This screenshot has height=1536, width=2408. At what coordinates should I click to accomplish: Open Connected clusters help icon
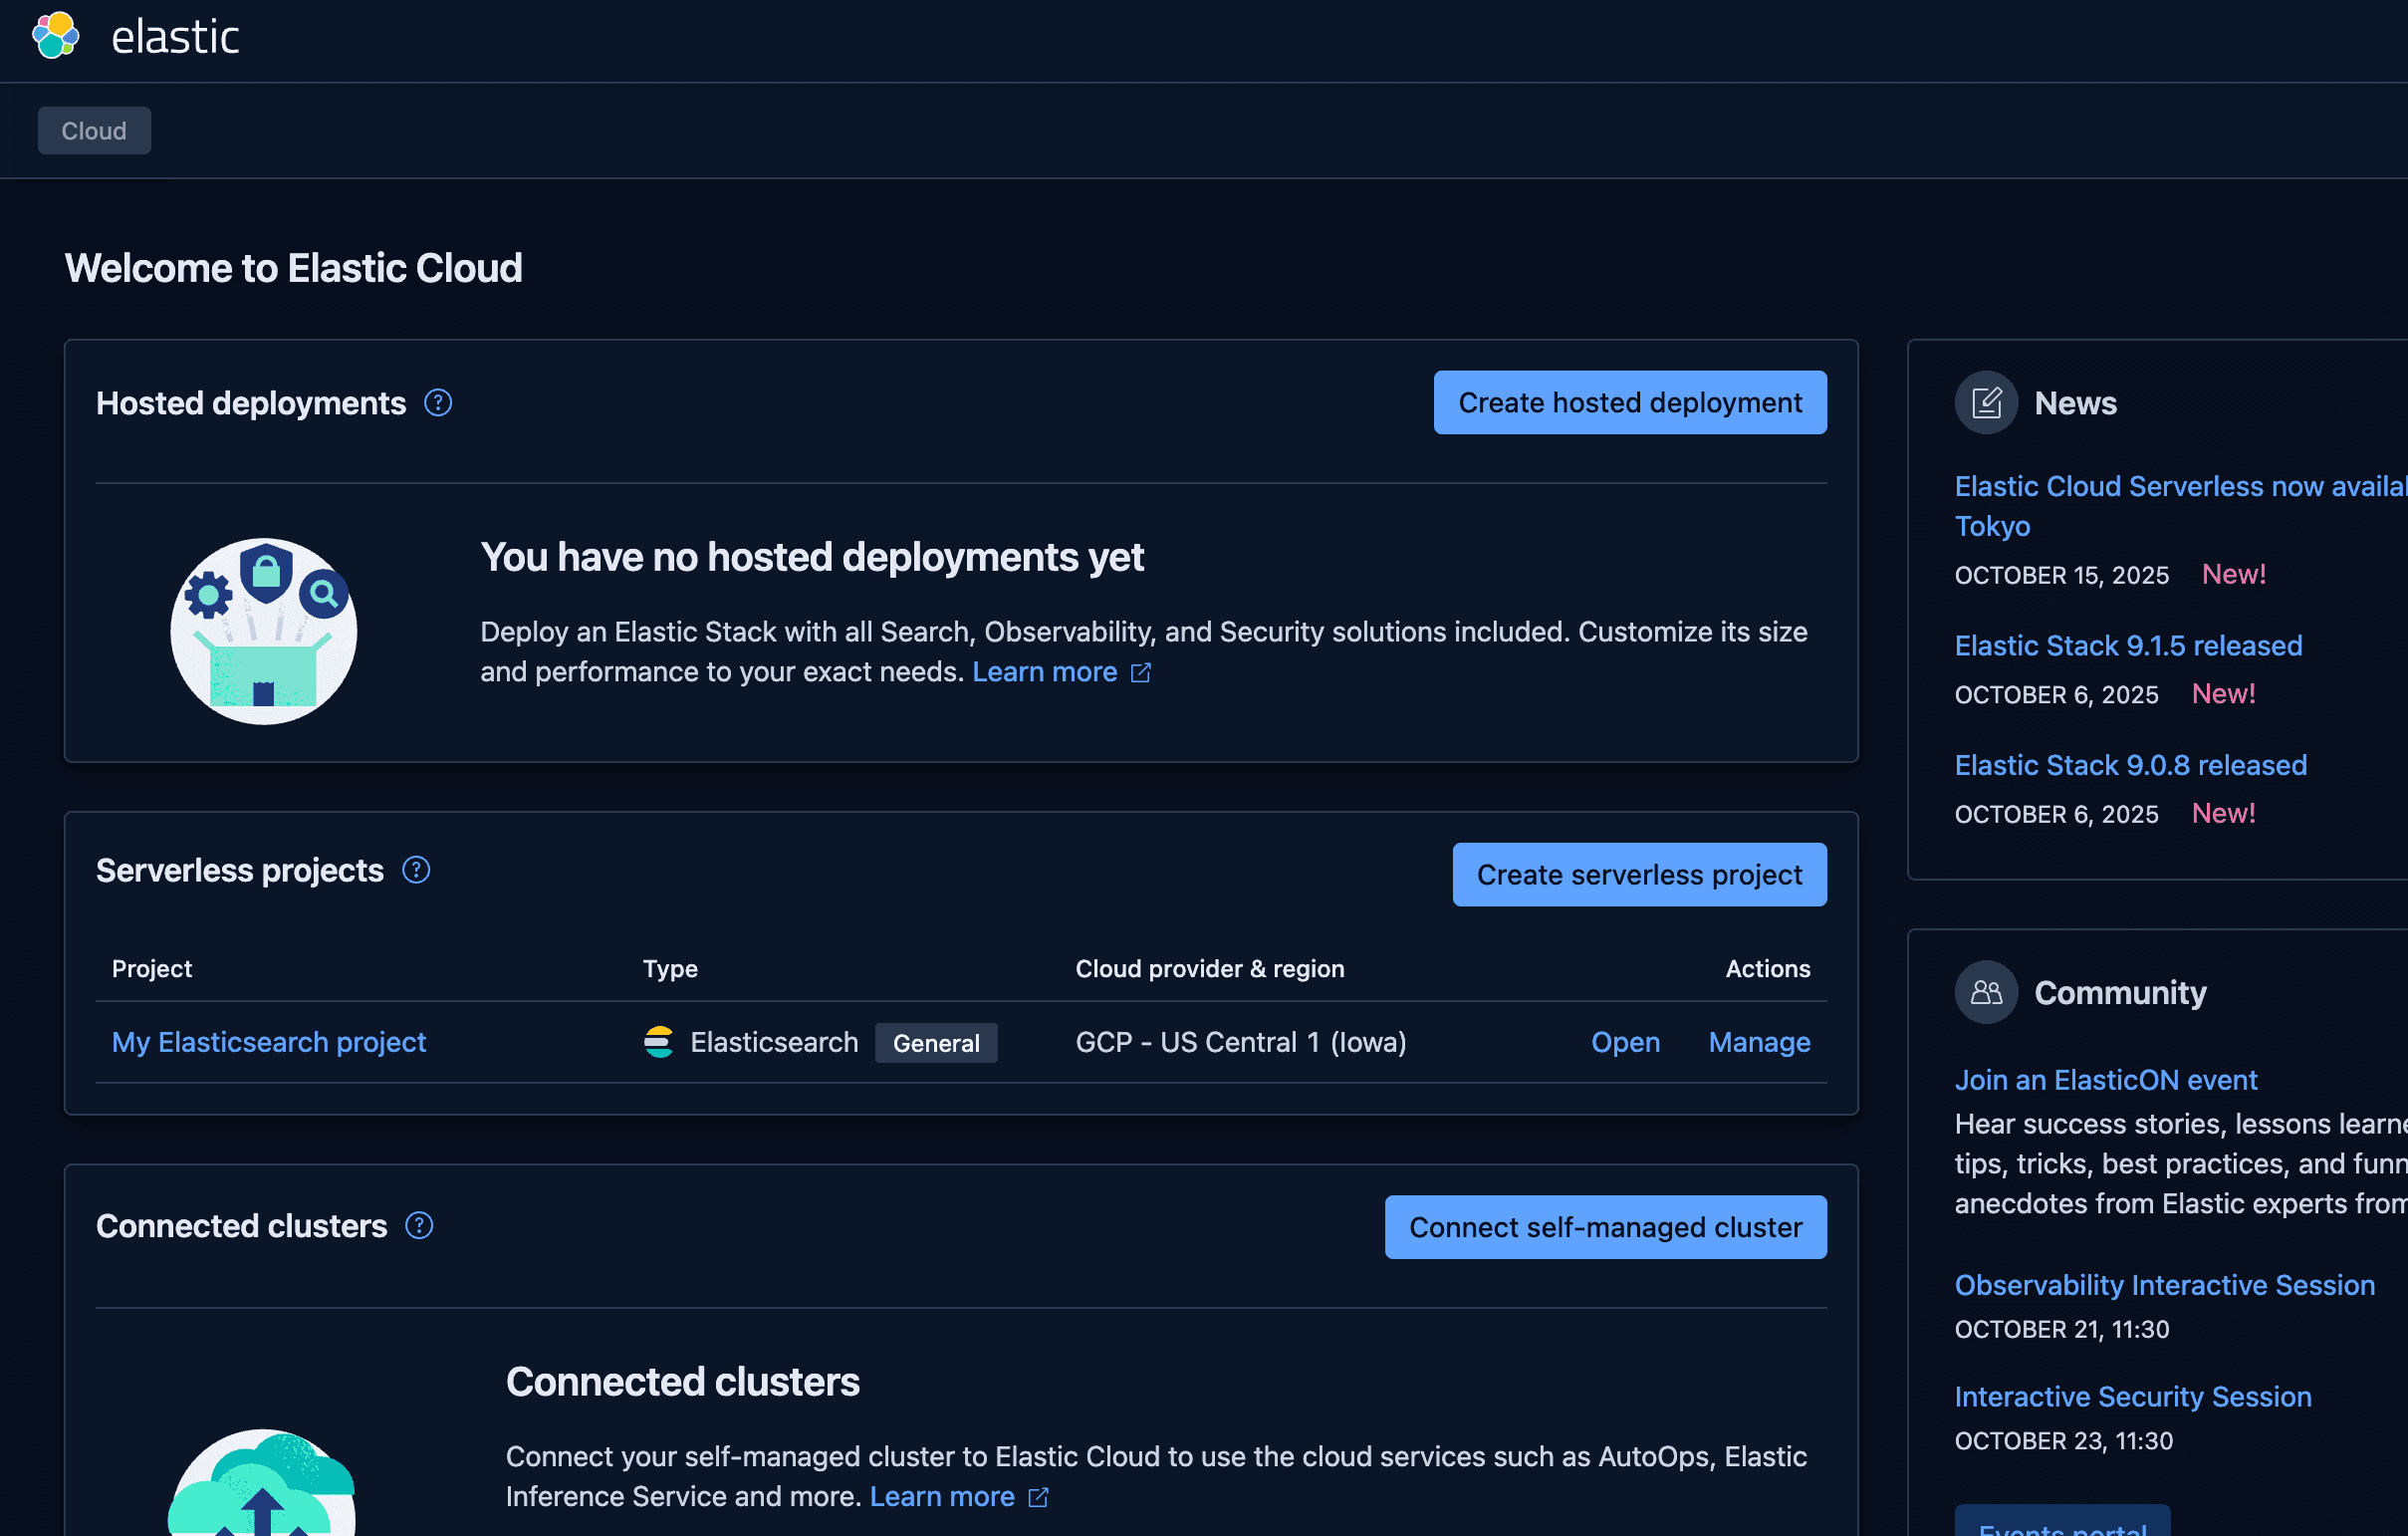[x=419, y=1226]
